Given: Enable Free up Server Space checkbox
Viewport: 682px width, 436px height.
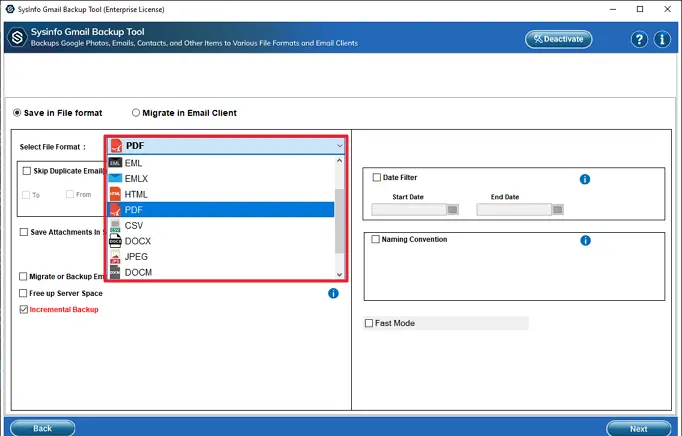Looking at the screenshot, I should coord(23,293).
